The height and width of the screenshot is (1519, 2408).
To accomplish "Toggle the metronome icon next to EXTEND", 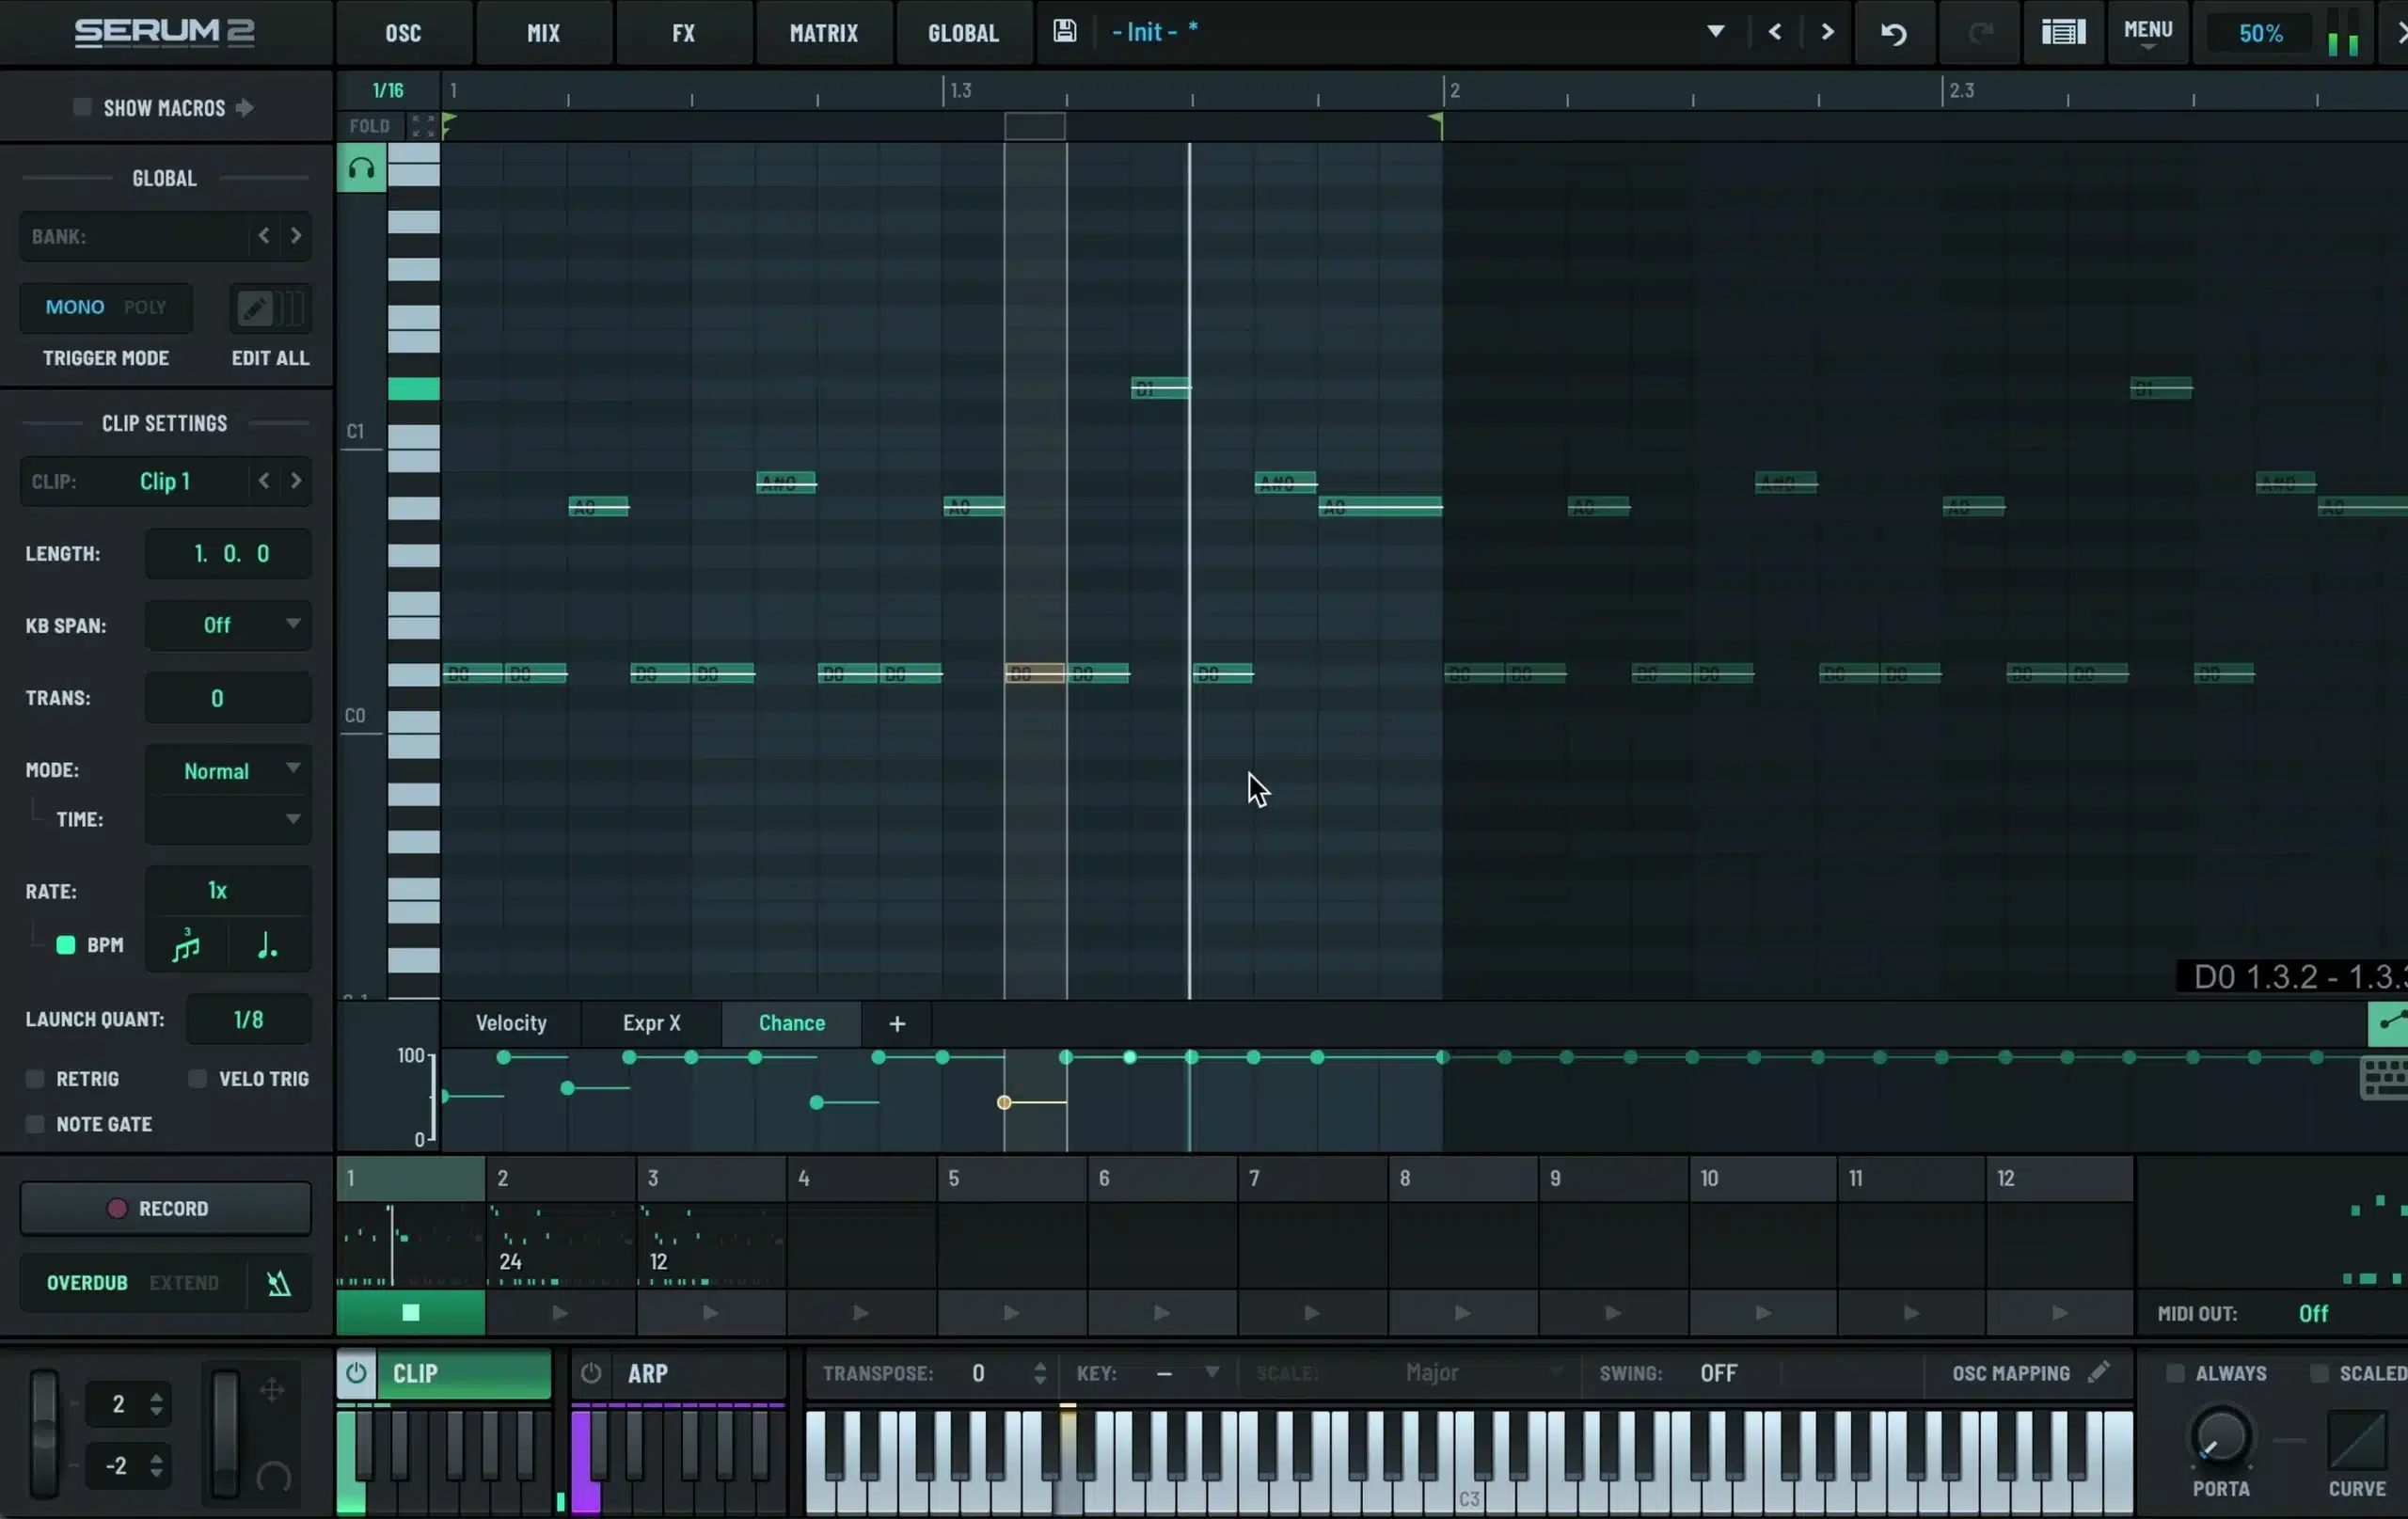I will click(279, 1283).
